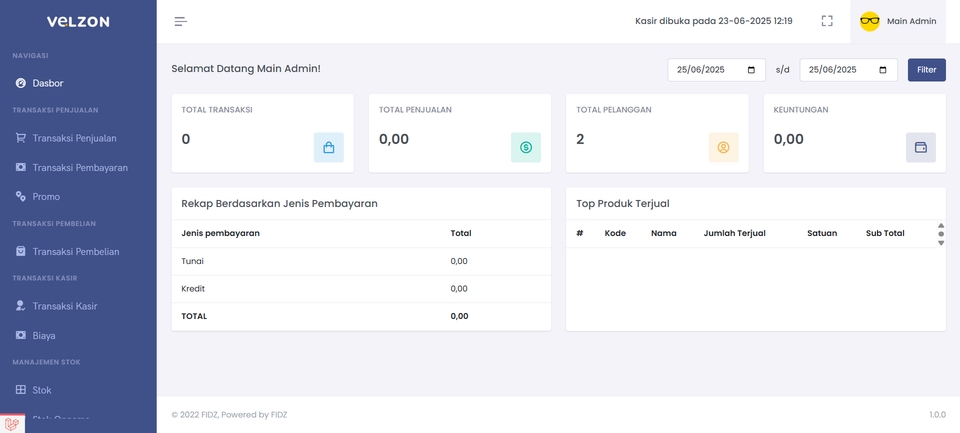The image size is (960, 433).
Task: Open the Main Admin avatar menu
Action: click(x=869, y=21)
